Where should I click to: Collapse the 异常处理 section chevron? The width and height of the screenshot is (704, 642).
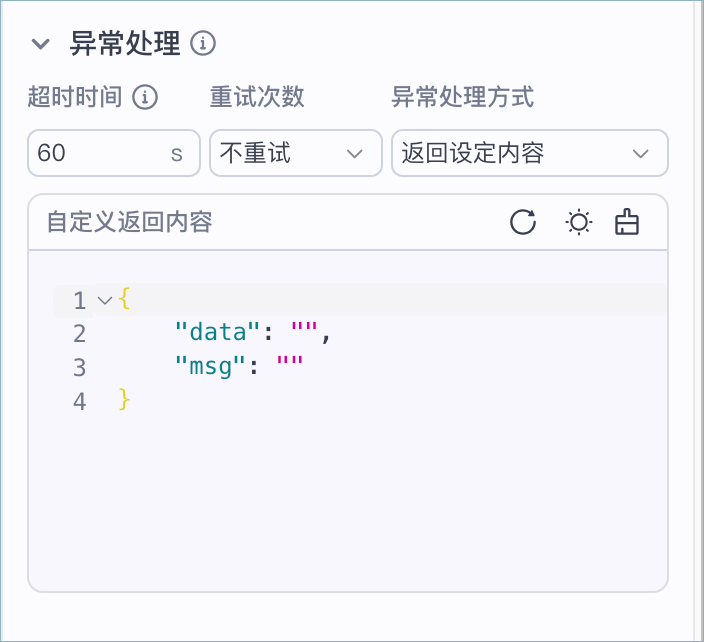tap(40, 44)
